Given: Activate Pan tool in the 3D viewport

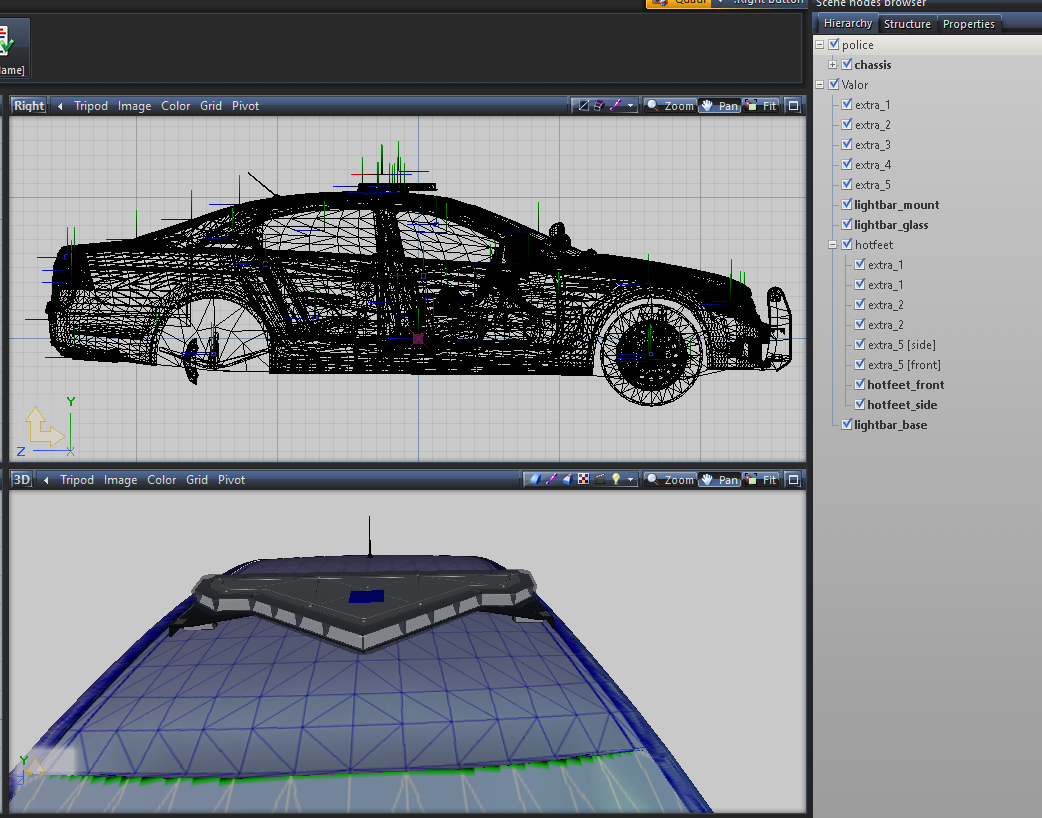Looking at the screenshot, I should 720,480.
